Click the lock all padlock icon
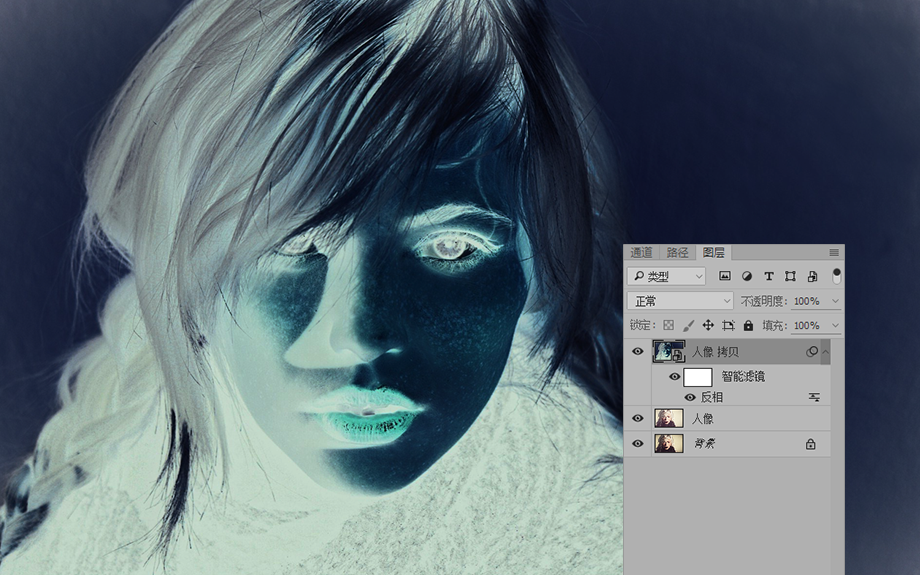Screen dimensions: 920x575 point(748,326)
